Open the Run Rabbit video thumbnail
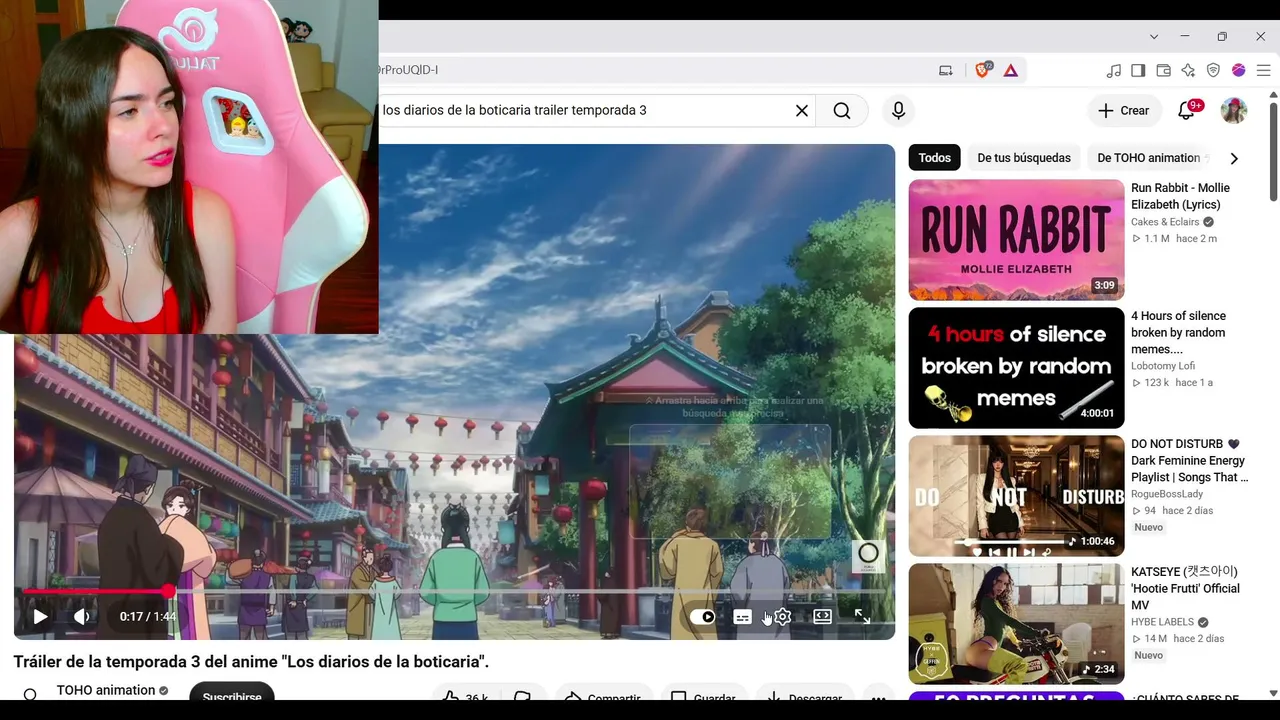The image size is (1280, 720). pyautogui.click(x=1016, y=240)
